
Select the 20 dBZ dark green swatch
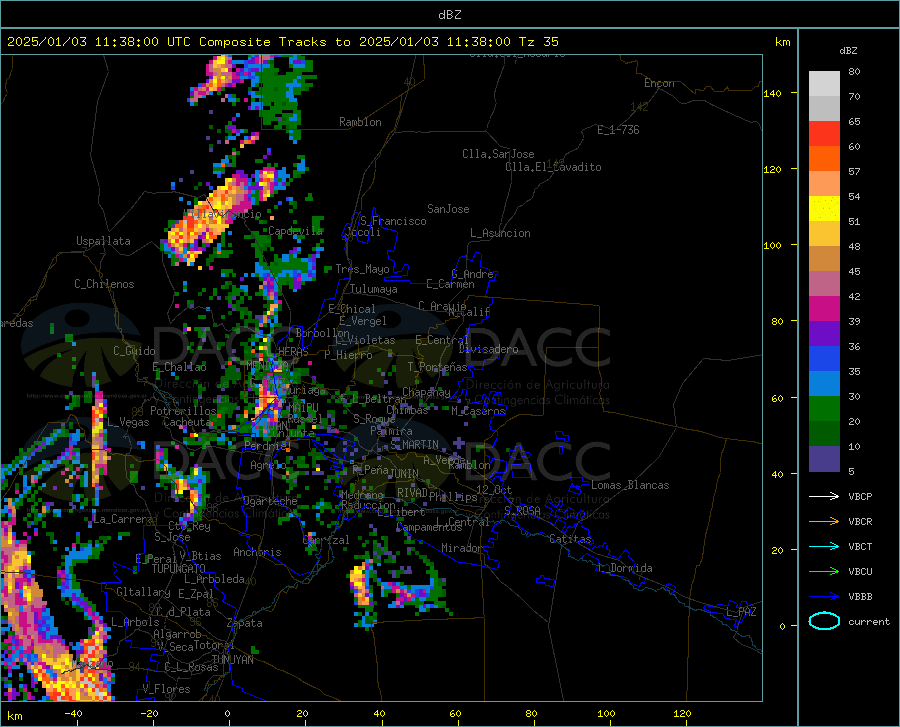824,434
